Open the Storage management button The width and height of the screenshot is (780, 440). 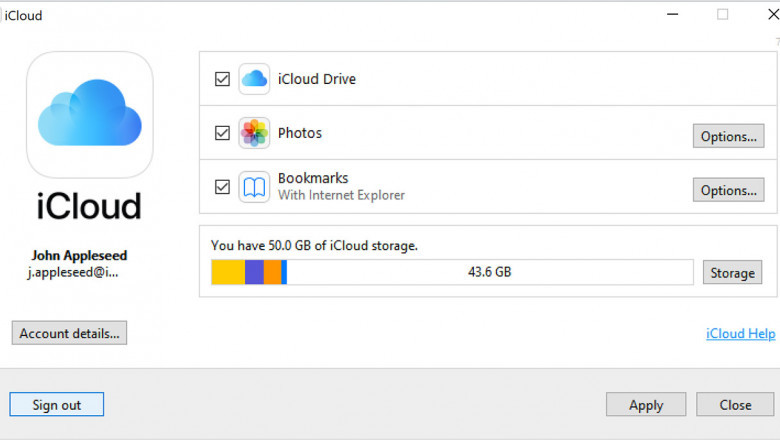[732, 272]
